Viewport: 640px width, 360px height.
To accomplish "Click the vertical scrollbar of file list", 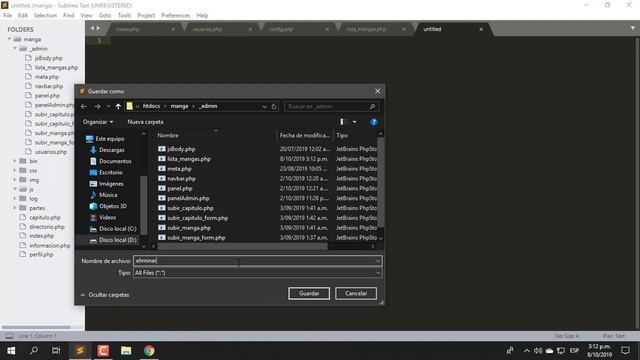I will [x=380, y=182].
